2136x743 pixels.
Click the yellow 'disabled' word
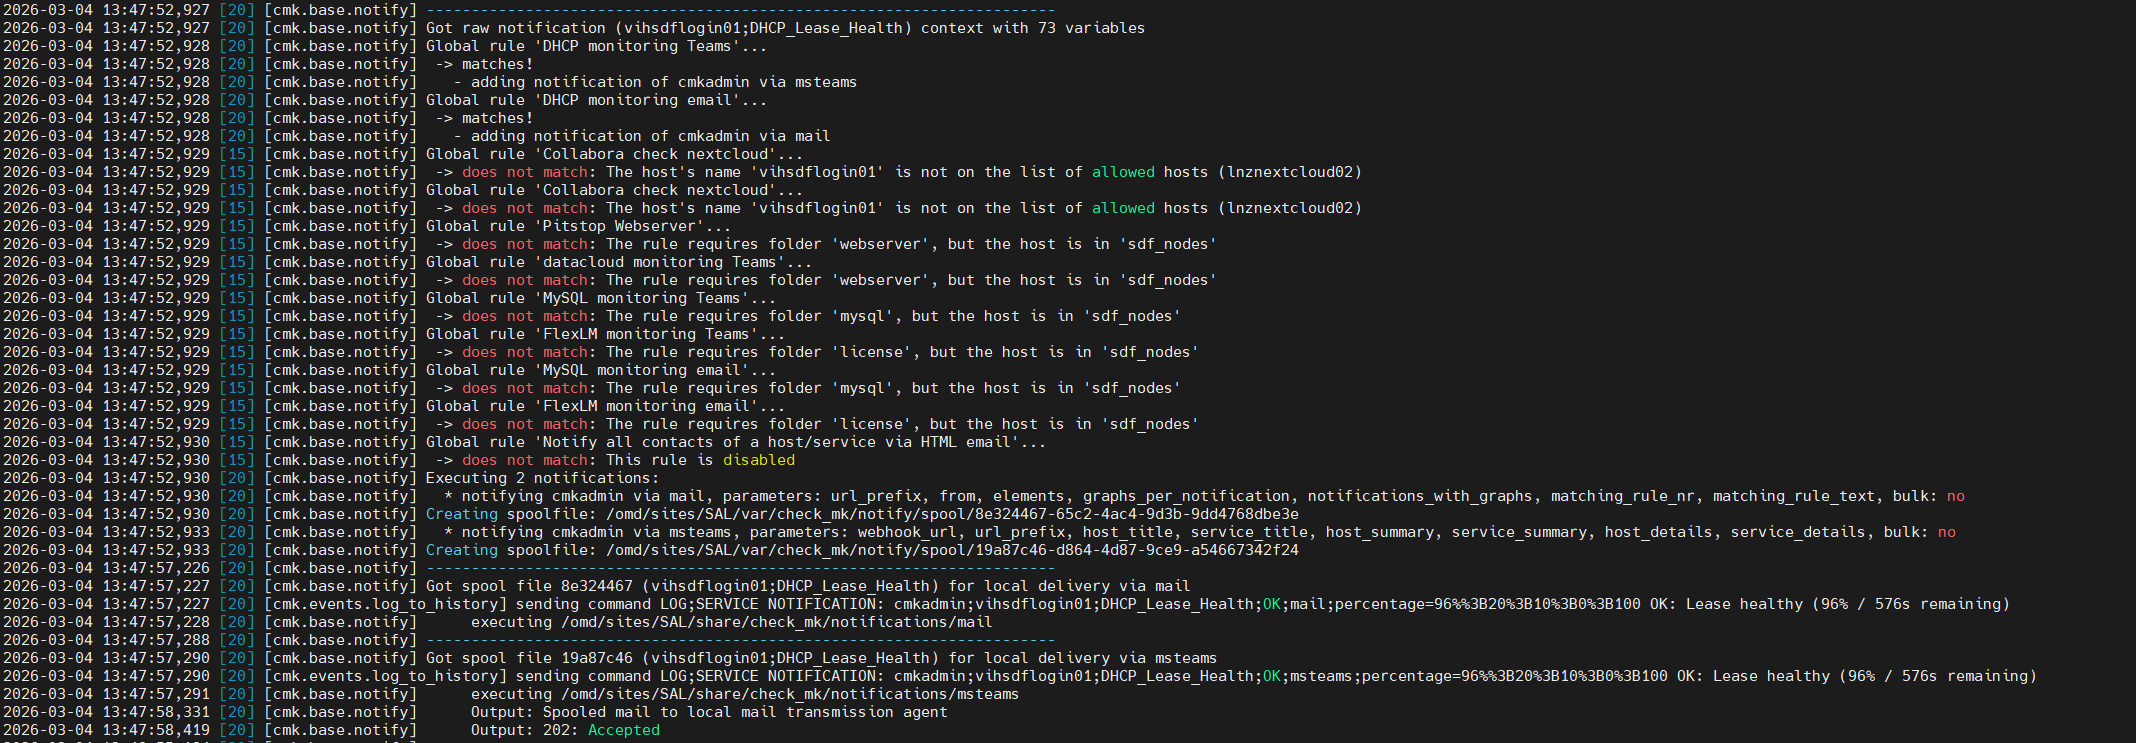(758, 460)
